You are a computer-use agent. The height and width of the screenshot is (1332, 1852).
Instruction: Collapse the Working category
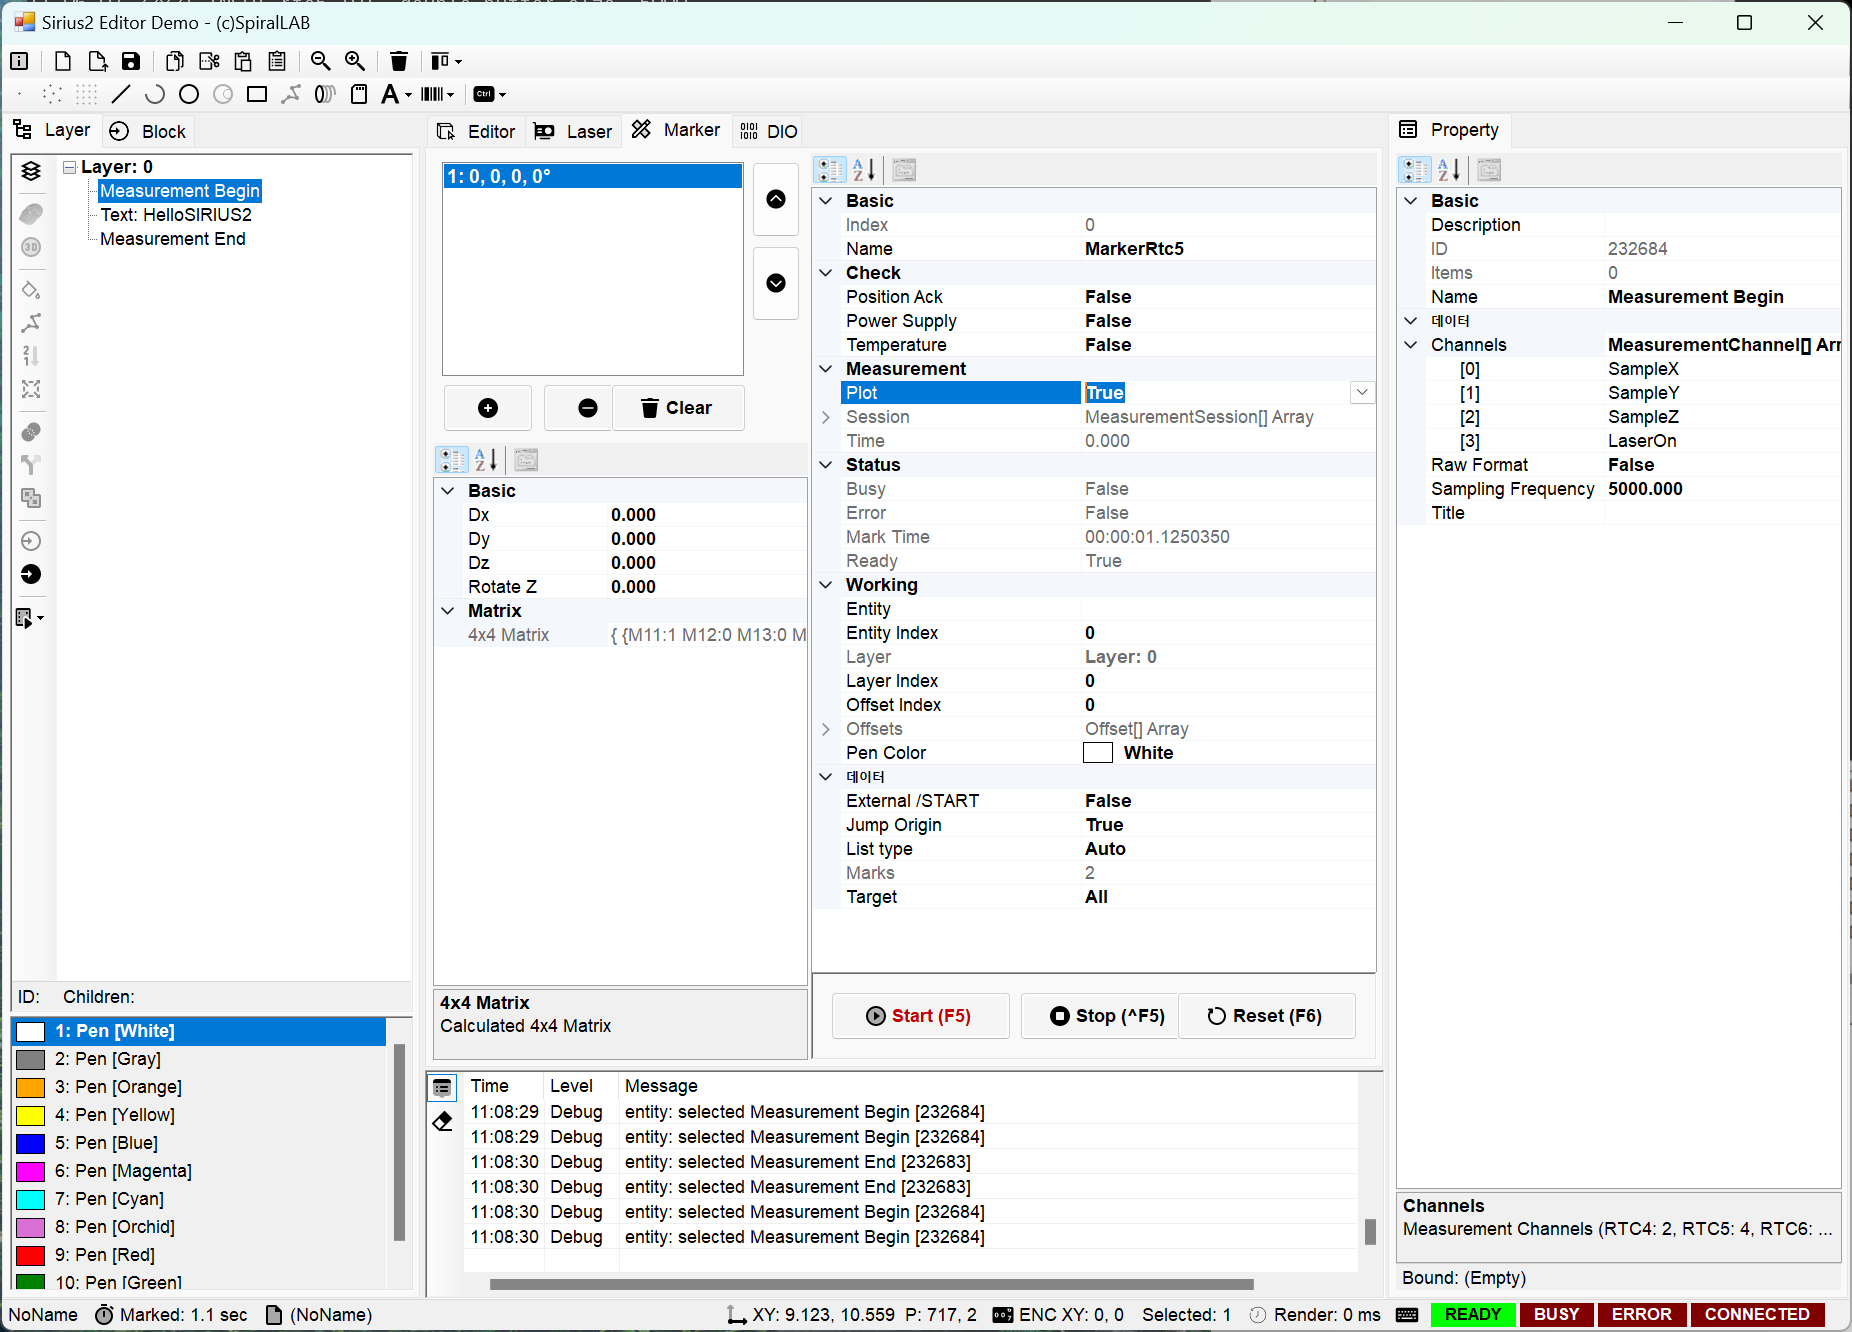[x=826, y=585]
